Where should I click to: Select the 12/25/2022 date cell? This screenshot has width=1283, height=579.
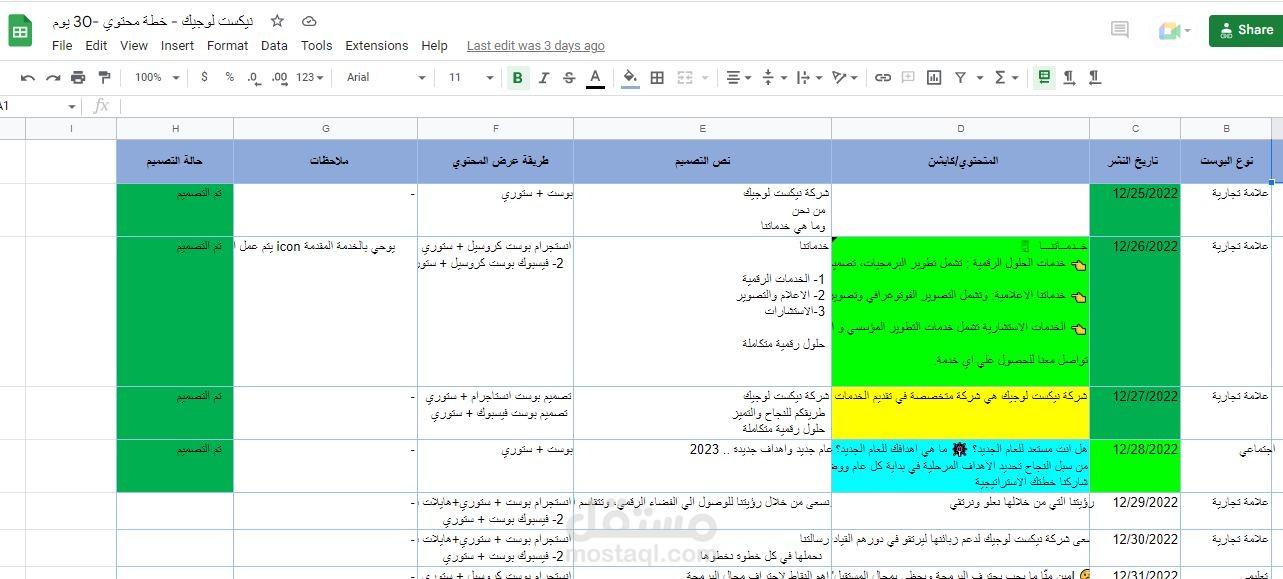pos(1135,210)
